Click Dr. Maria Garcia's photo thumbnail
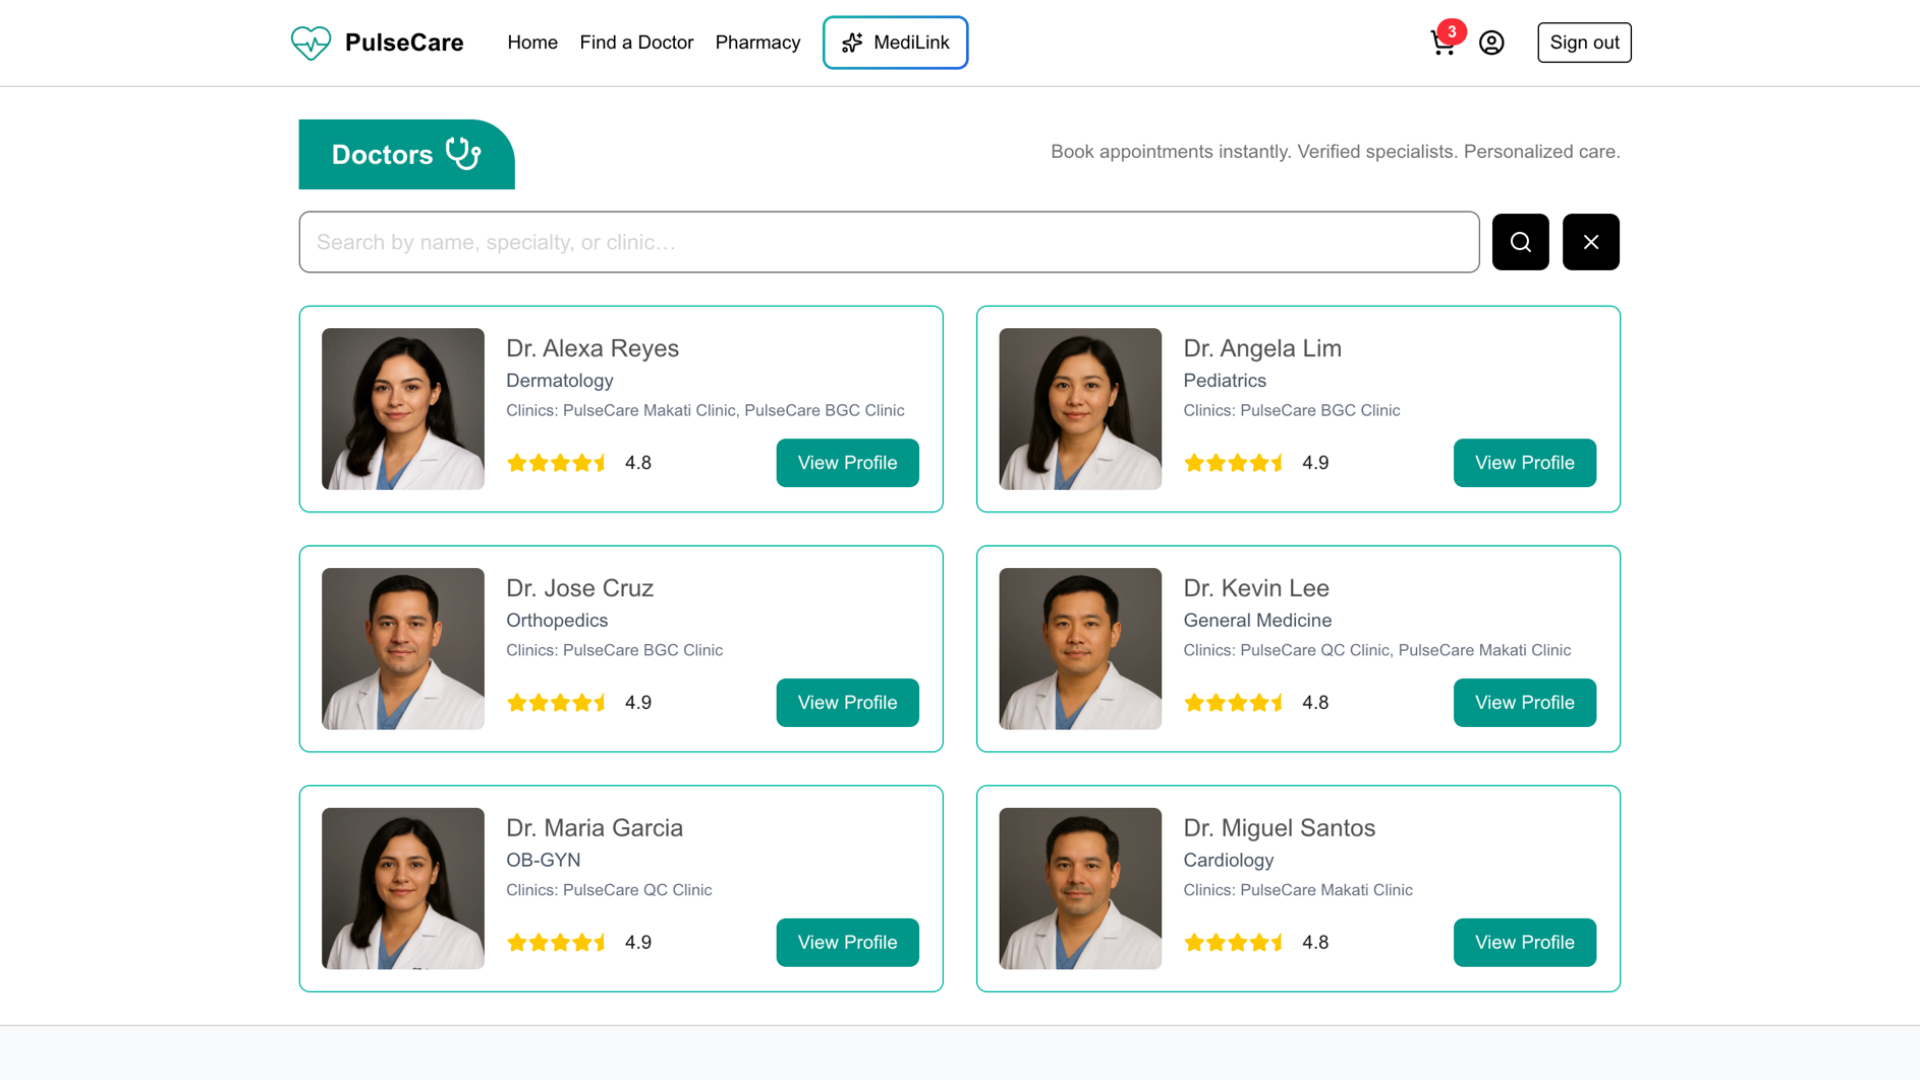This screenshot has width=1920, height=1080. pyautogui.click(x=403, y=888)
